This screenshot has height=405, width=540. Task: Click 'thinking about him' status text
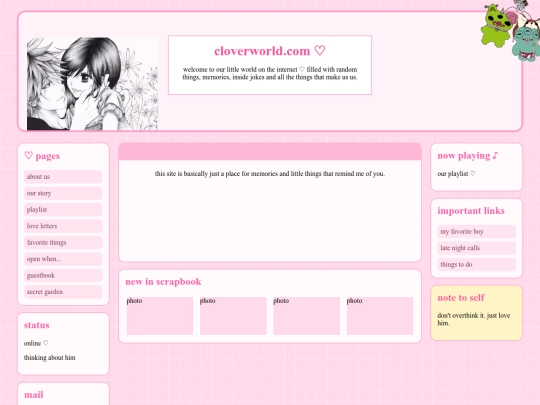[x=50, y=358]
